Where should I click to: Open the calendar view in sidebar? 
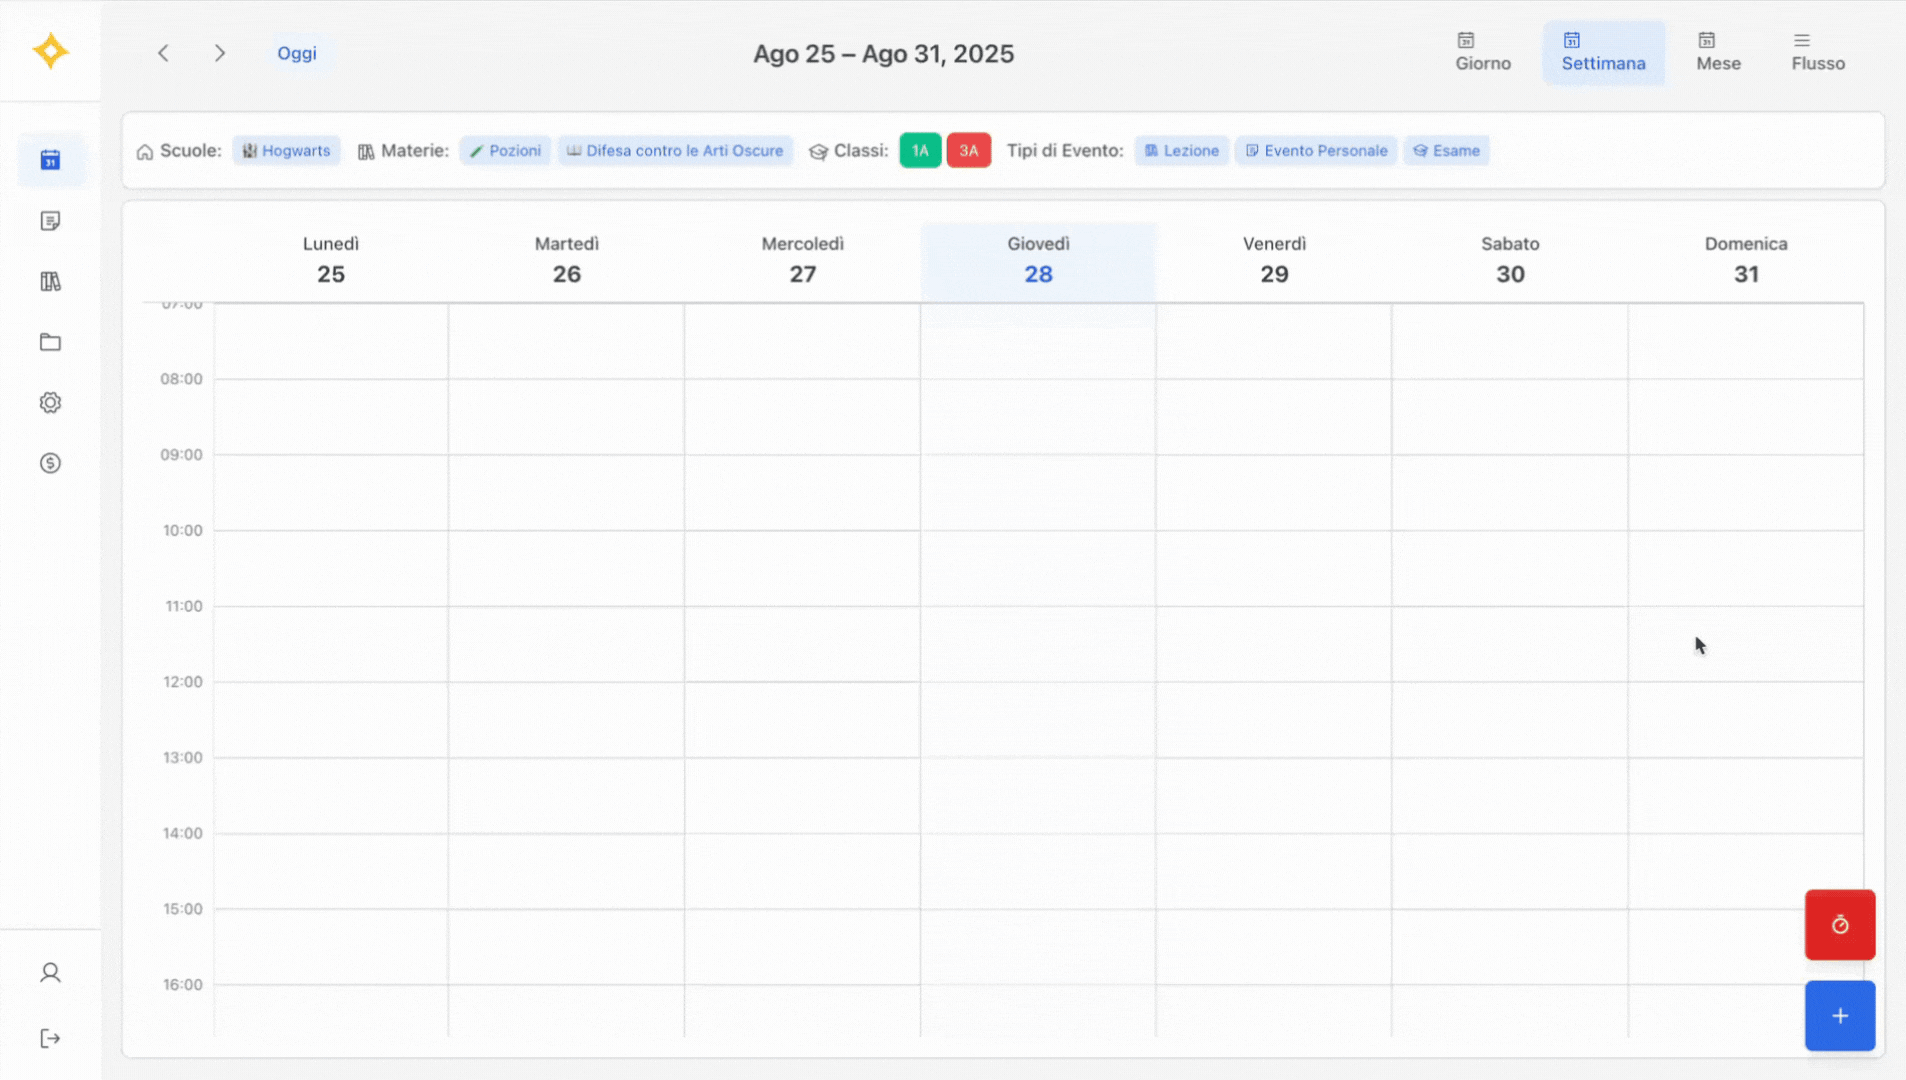[x=50, y=160]
